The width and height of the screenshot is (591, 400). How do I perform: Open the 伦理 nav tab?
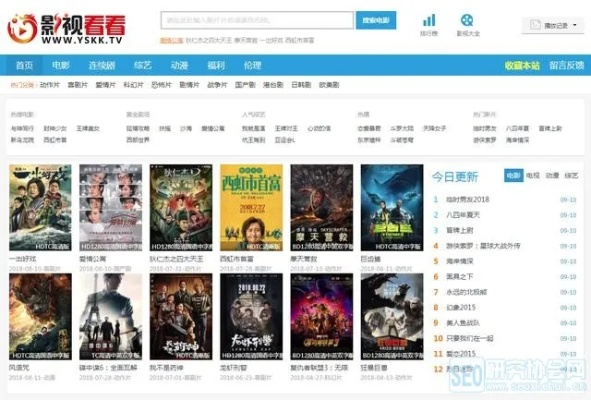pos(253,65)
